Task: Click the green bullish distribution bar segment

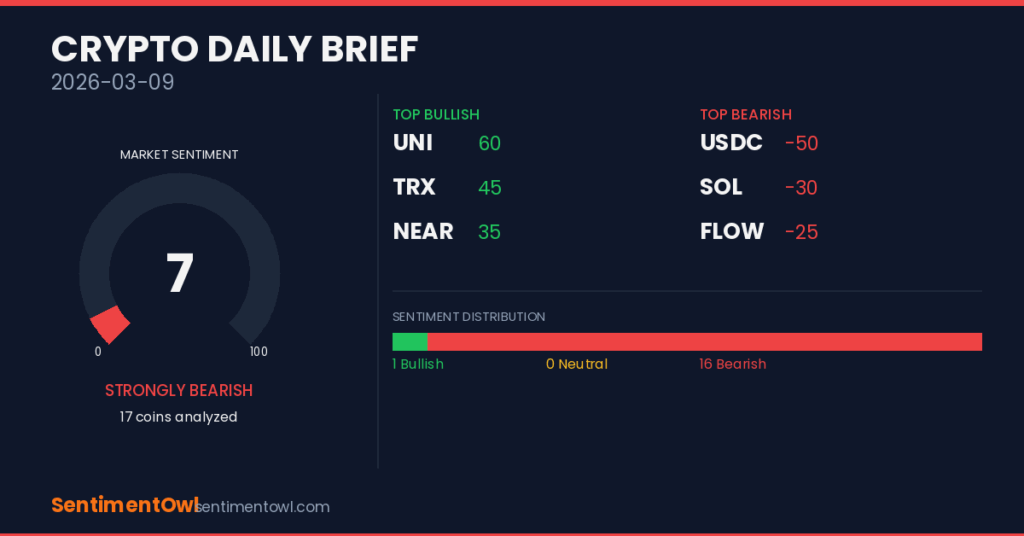Action: click(410, 342)
